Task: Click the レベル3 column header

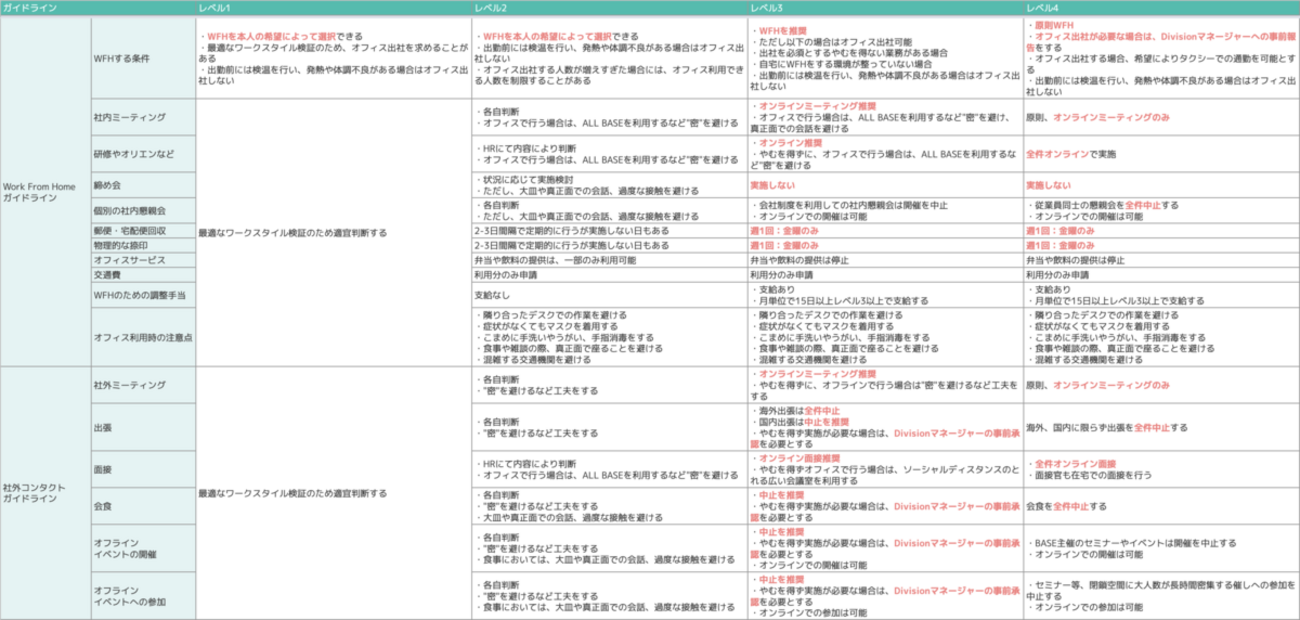Action: pyautogui.click(x=885, y=8)
